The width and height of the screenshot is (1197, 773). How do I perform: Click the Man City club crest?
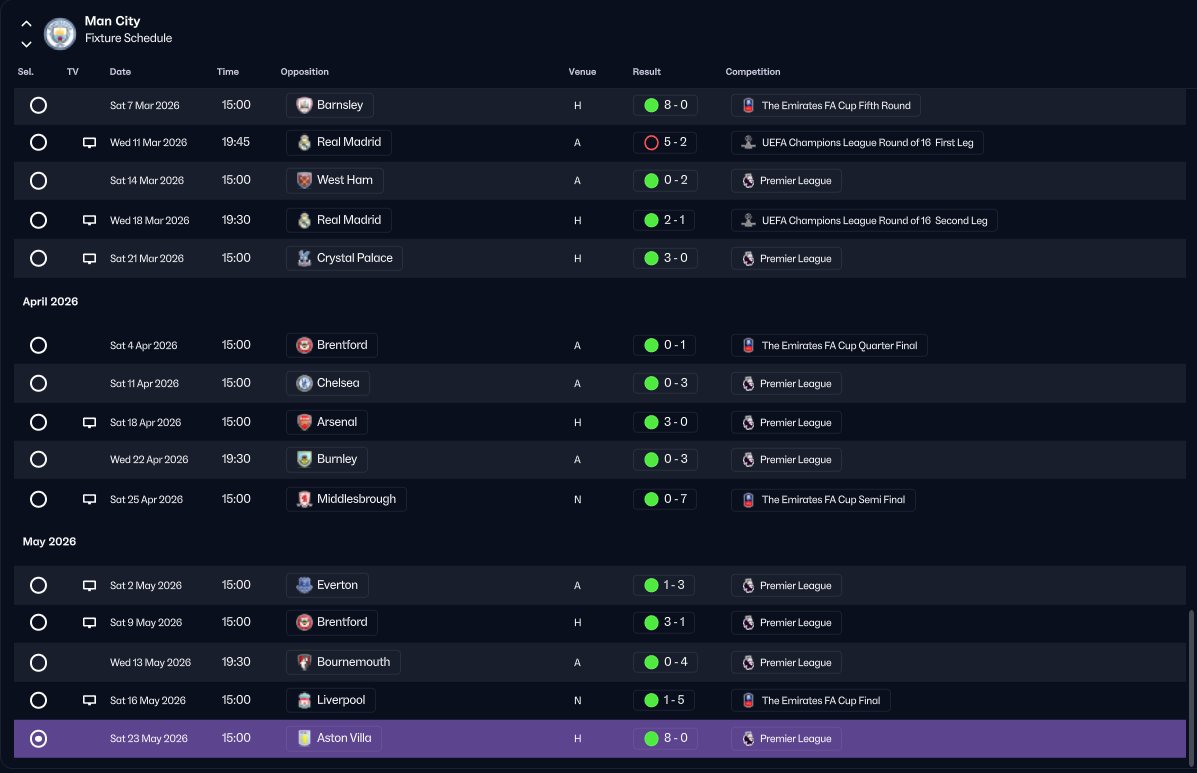(x=60, y=34)
